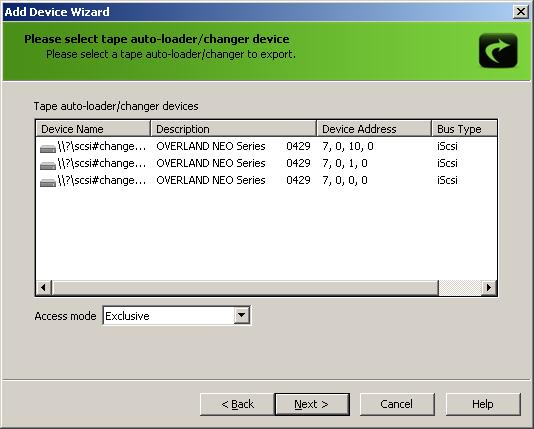Sort by Device Address column header
The height and width of the screenshot is (429, 534).
coord(374,129)
